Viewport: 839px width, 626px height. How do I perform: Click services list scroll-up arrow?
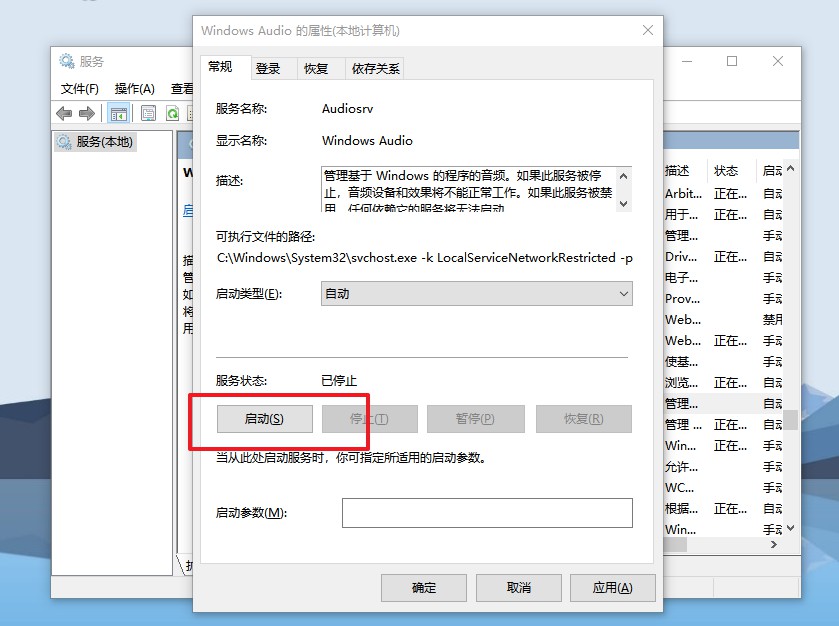[791, 169]
